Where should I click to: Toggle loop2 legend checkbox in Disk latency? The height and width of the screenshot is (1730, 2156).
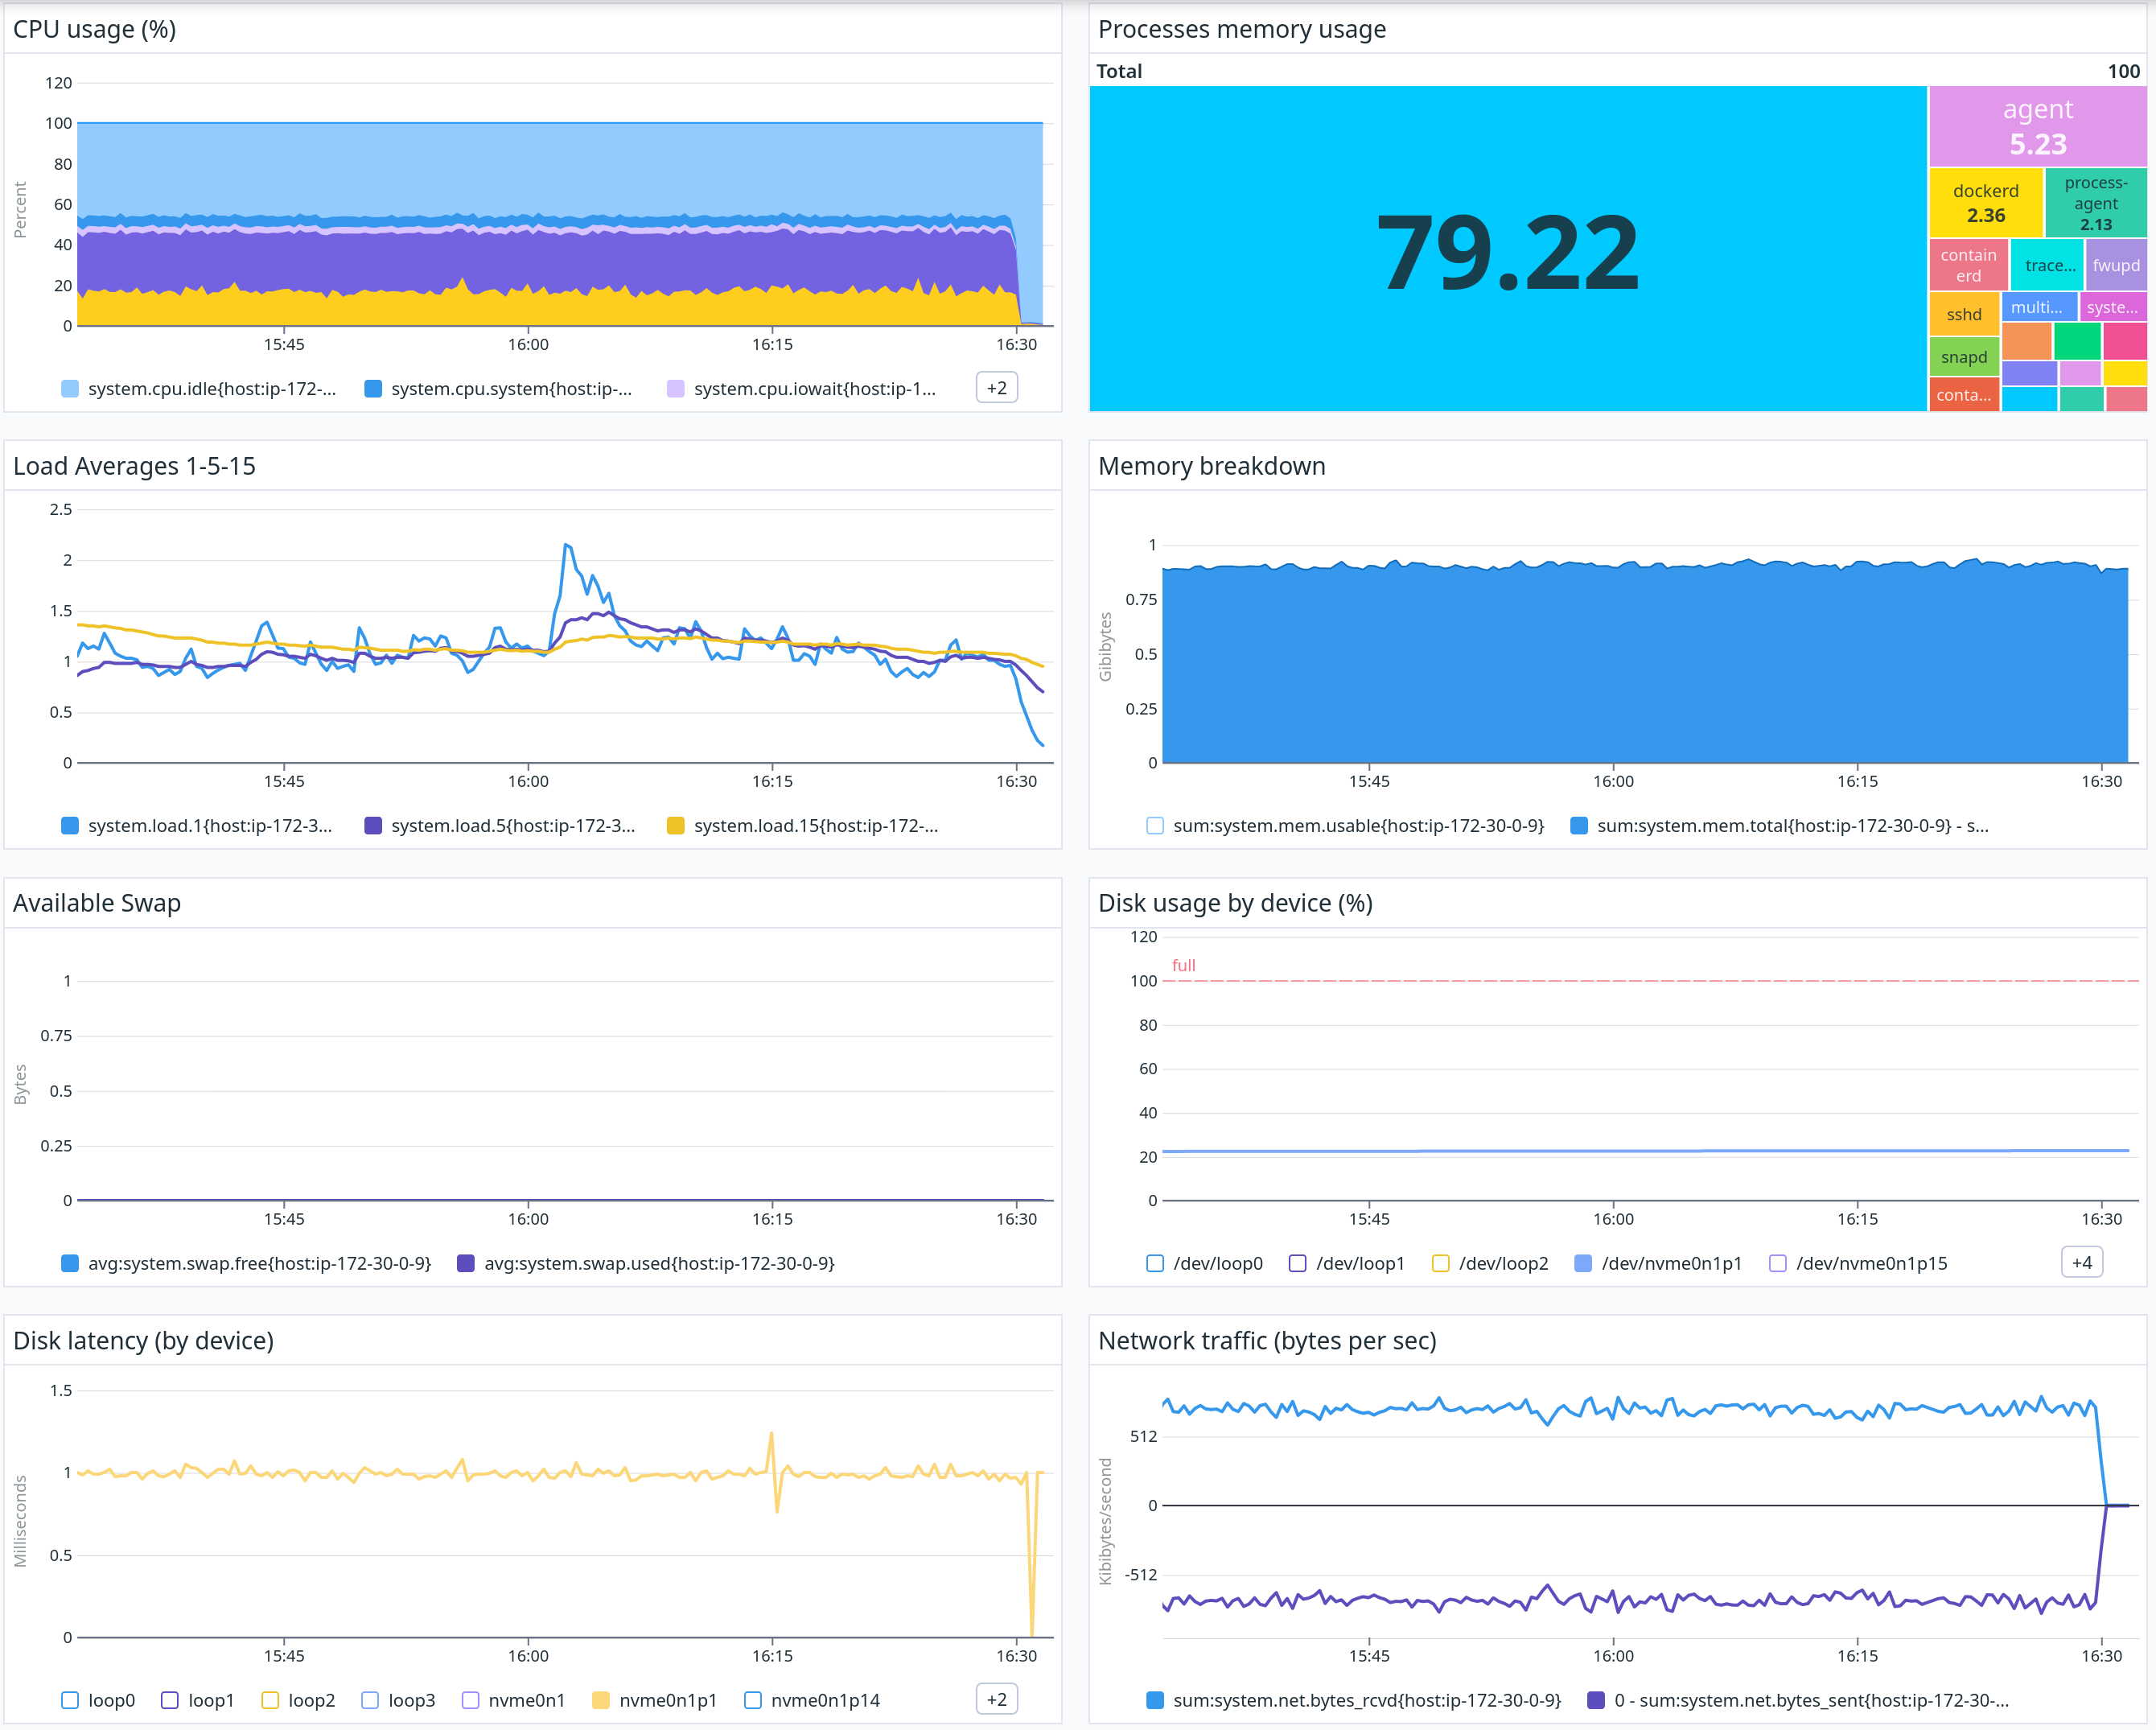point(270,1701)
